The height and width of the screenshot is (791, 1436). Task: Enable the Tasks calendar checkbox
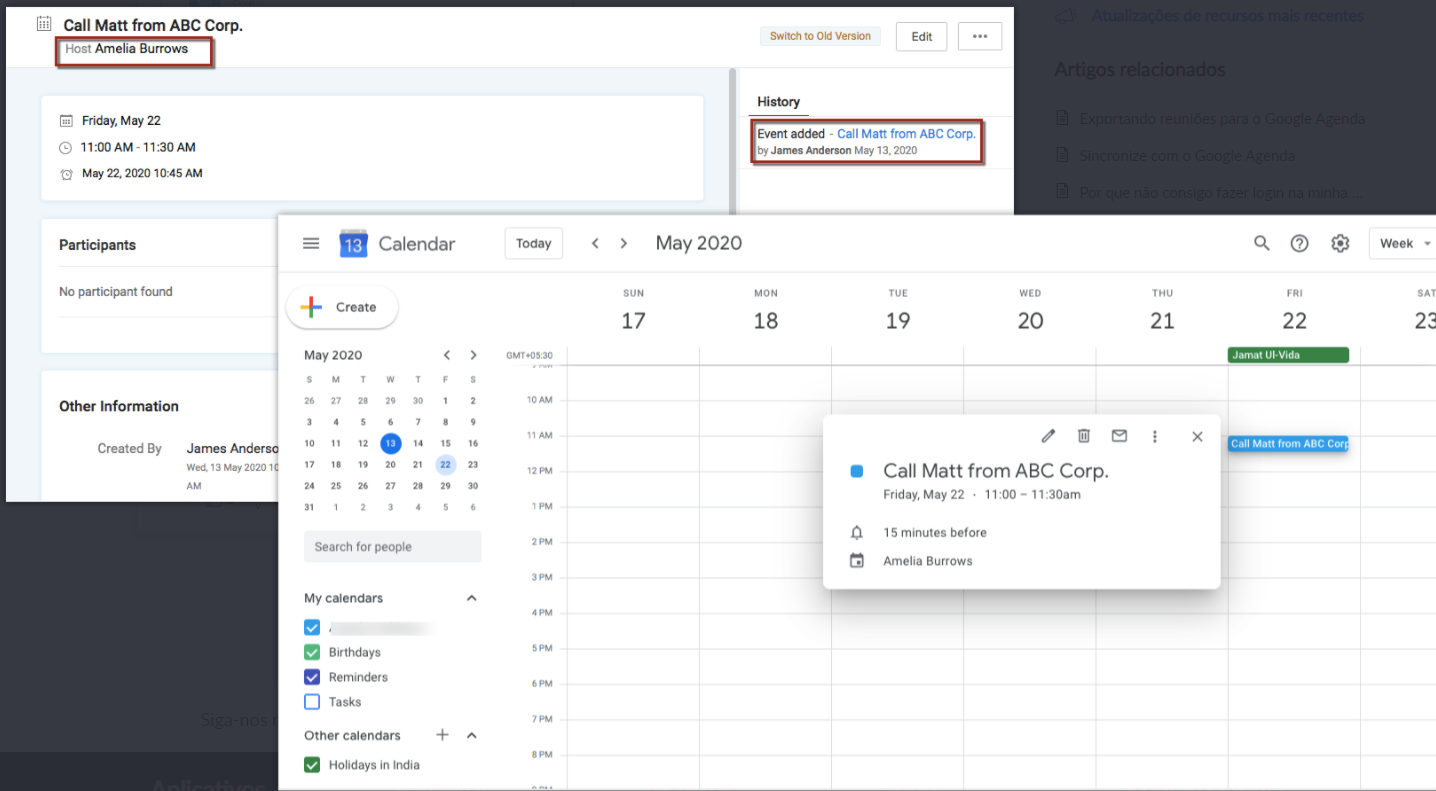click(312, 702)
